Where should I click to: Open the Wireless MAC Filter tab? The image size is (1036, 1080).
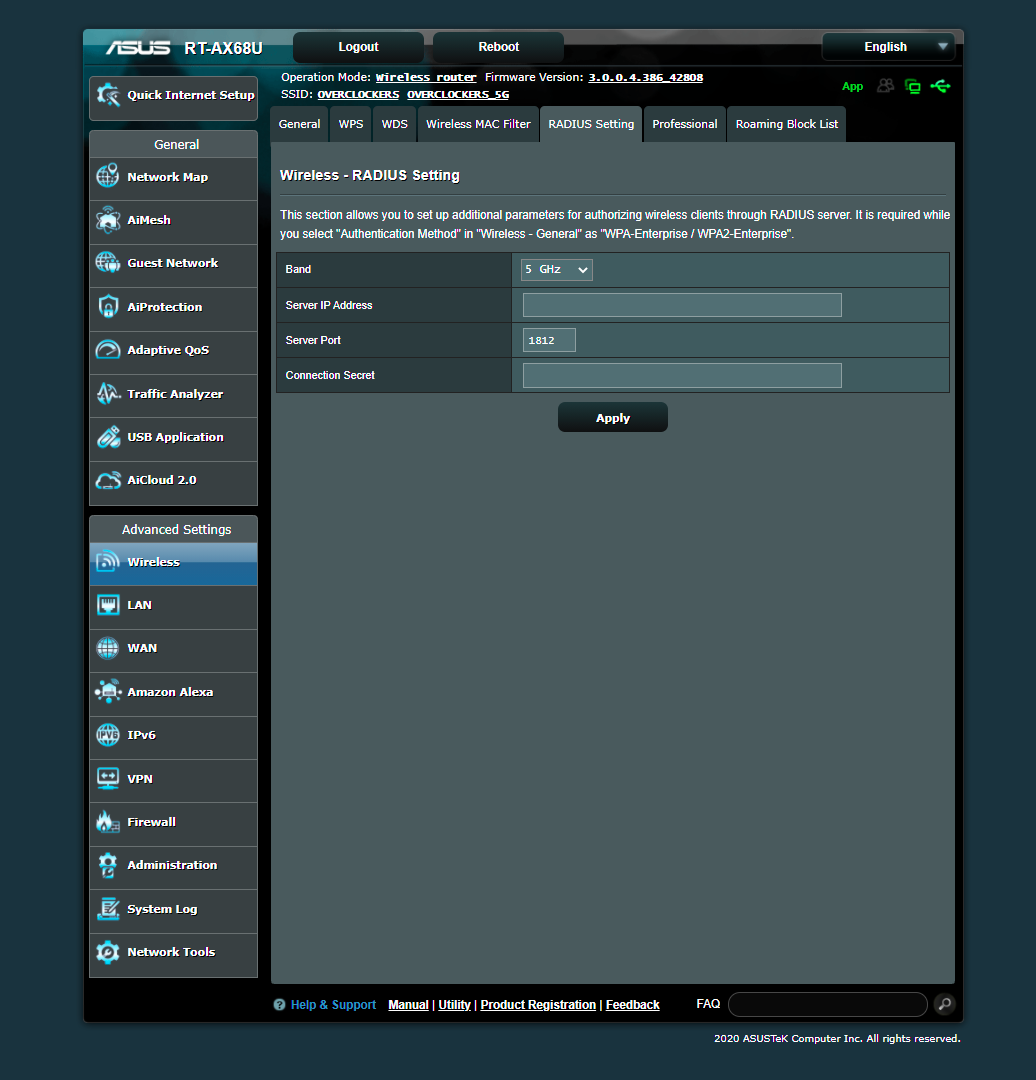tap(478, 124)
